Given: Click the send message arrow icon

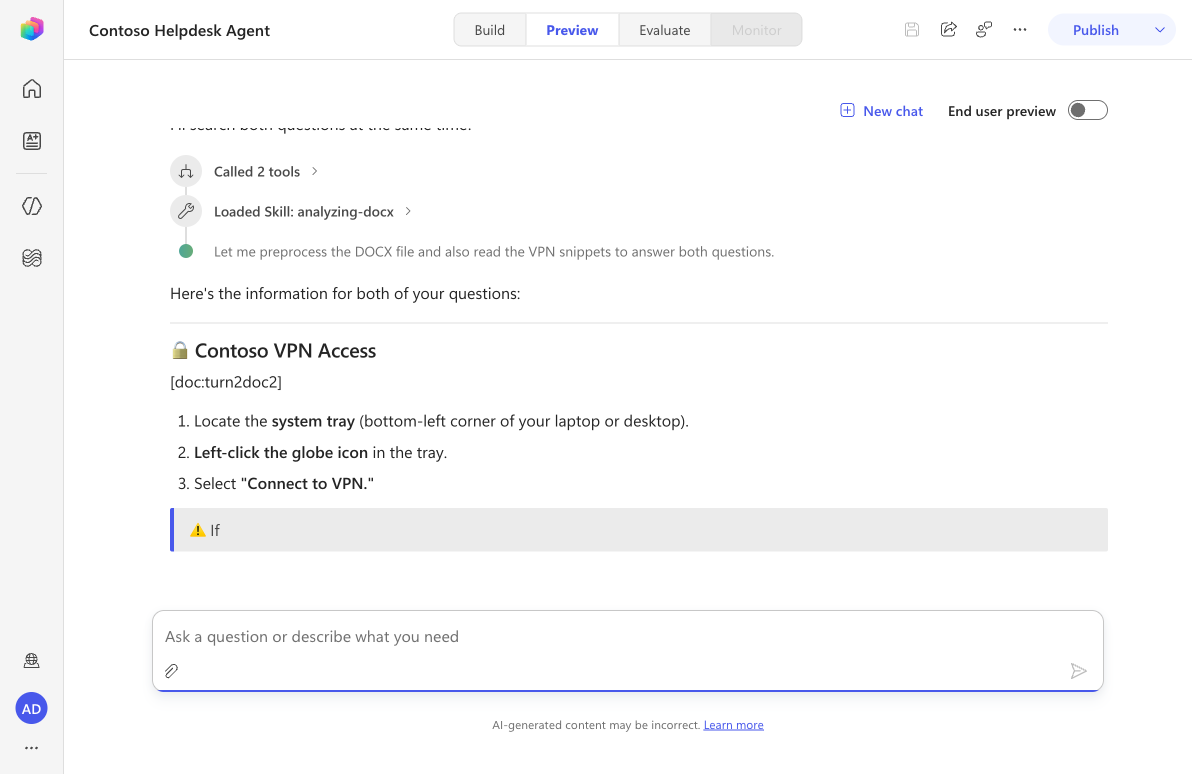Looking at the screenshot, I should (x=1078, y=671).
